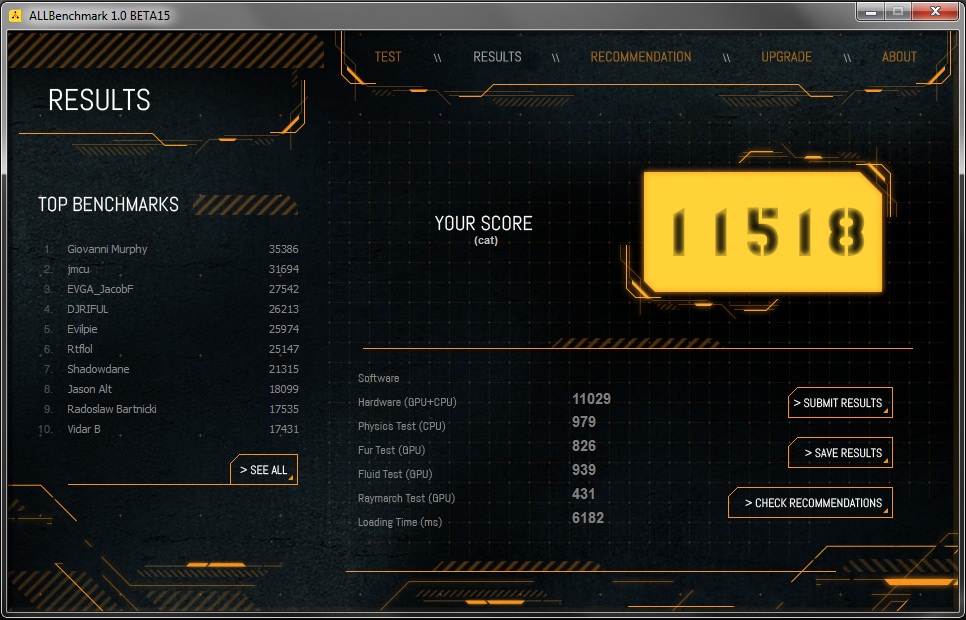
Task: Click SEE ALL under top benchmarks
Action: pyautogui.click(x=264, y=470)
